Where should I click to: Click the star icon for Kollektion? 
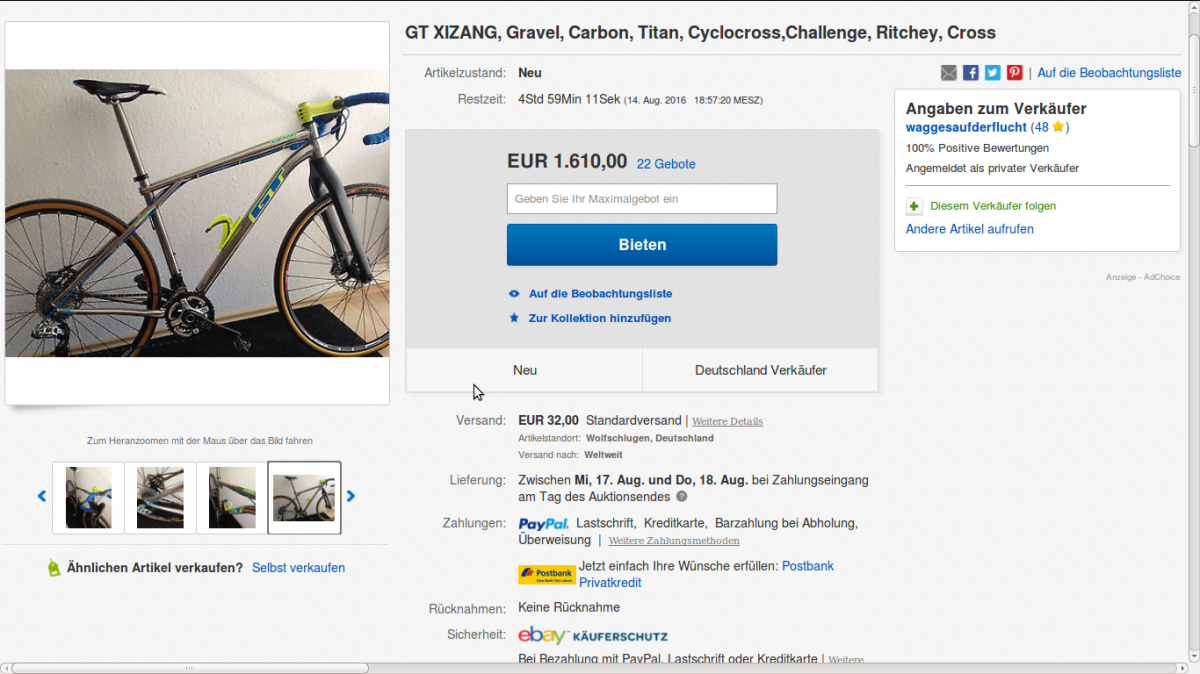[514, 318]
